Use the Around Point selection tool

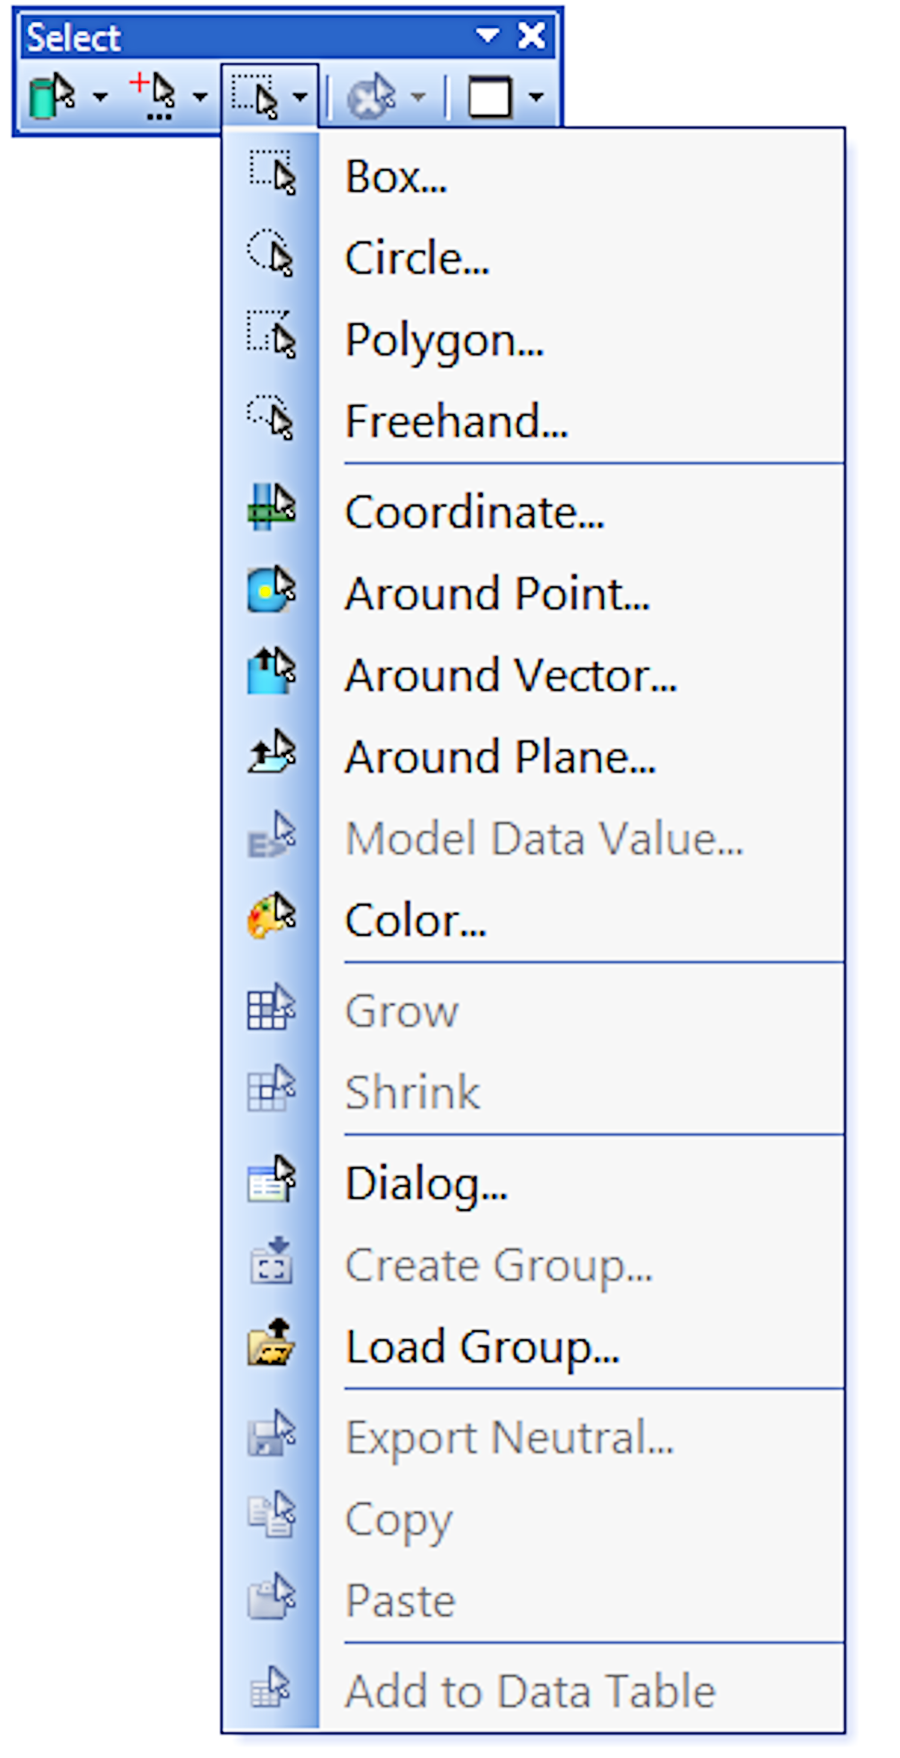click(x=496, y=593)
